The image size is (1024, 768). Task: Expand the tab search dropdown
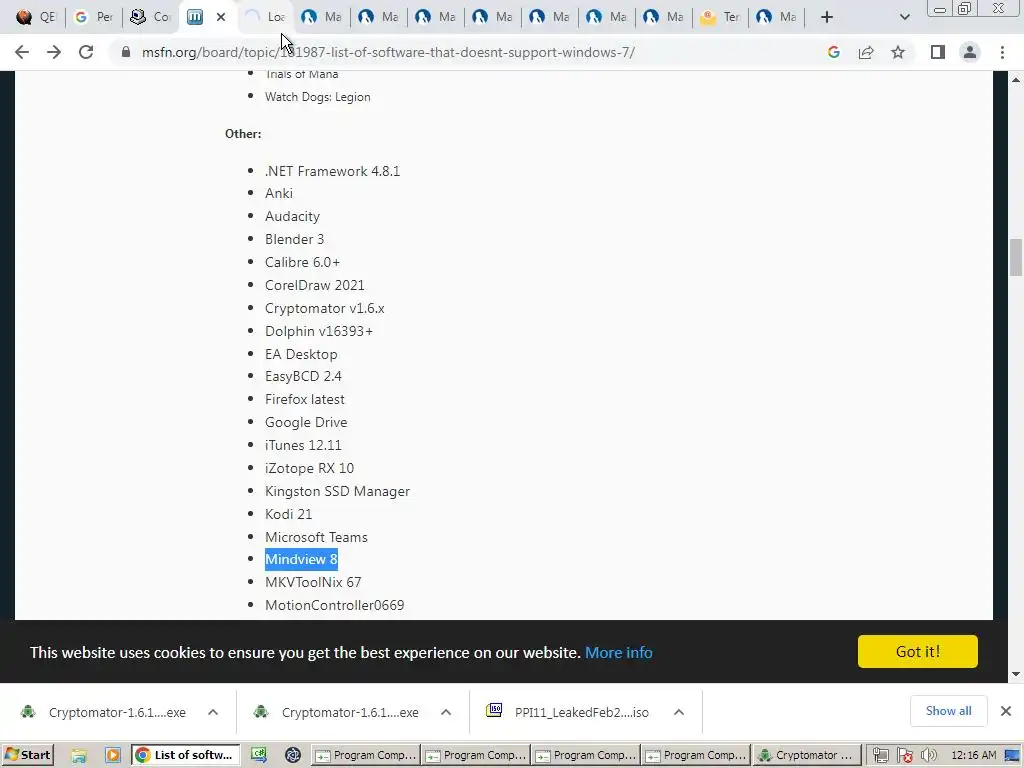coord(904,17)
